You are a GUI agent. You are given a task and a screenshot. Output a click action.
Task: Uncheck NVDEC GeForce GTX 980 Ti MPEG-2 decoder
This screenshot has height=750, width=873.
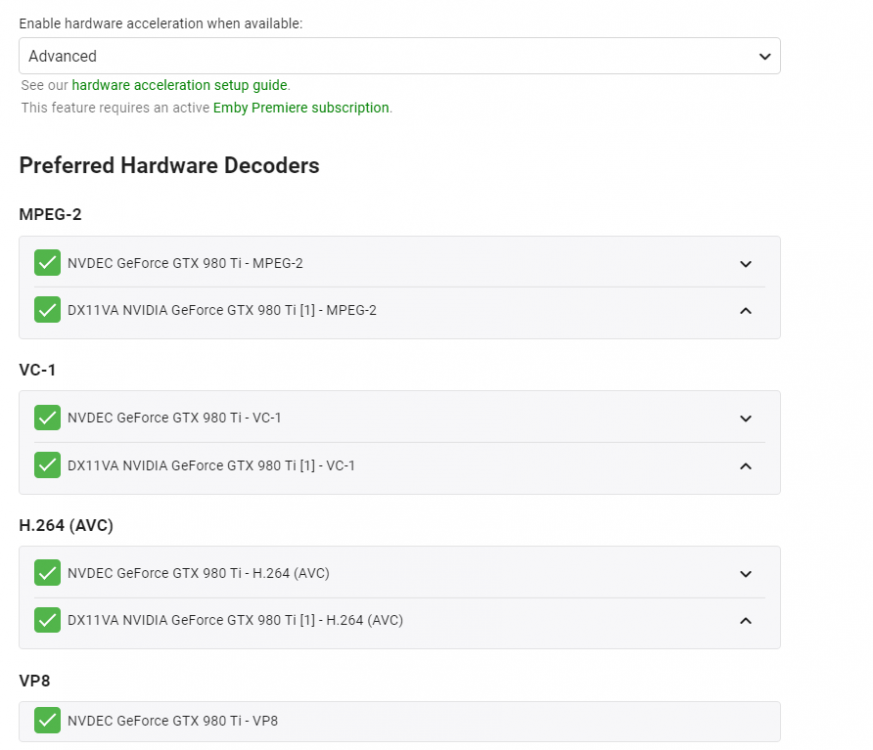(47, 263)
